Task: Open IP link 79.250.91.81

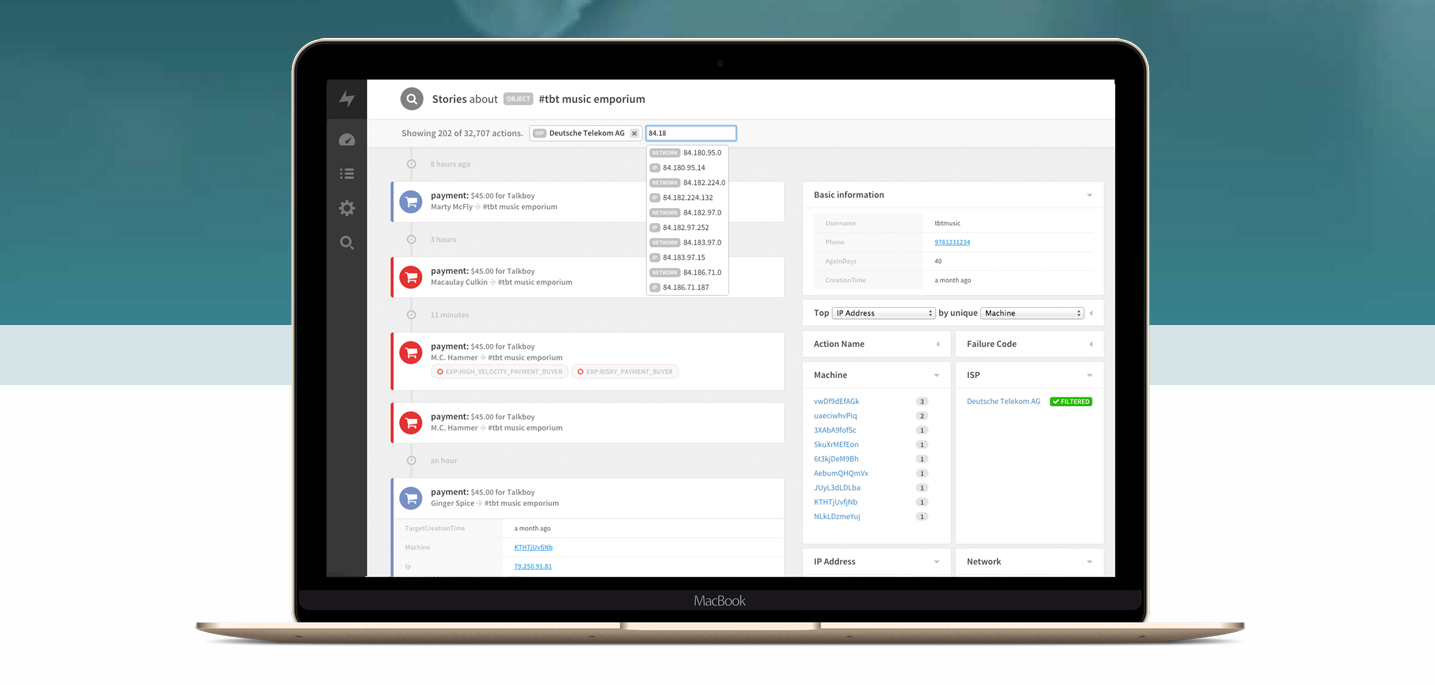Action: [533, 566]
